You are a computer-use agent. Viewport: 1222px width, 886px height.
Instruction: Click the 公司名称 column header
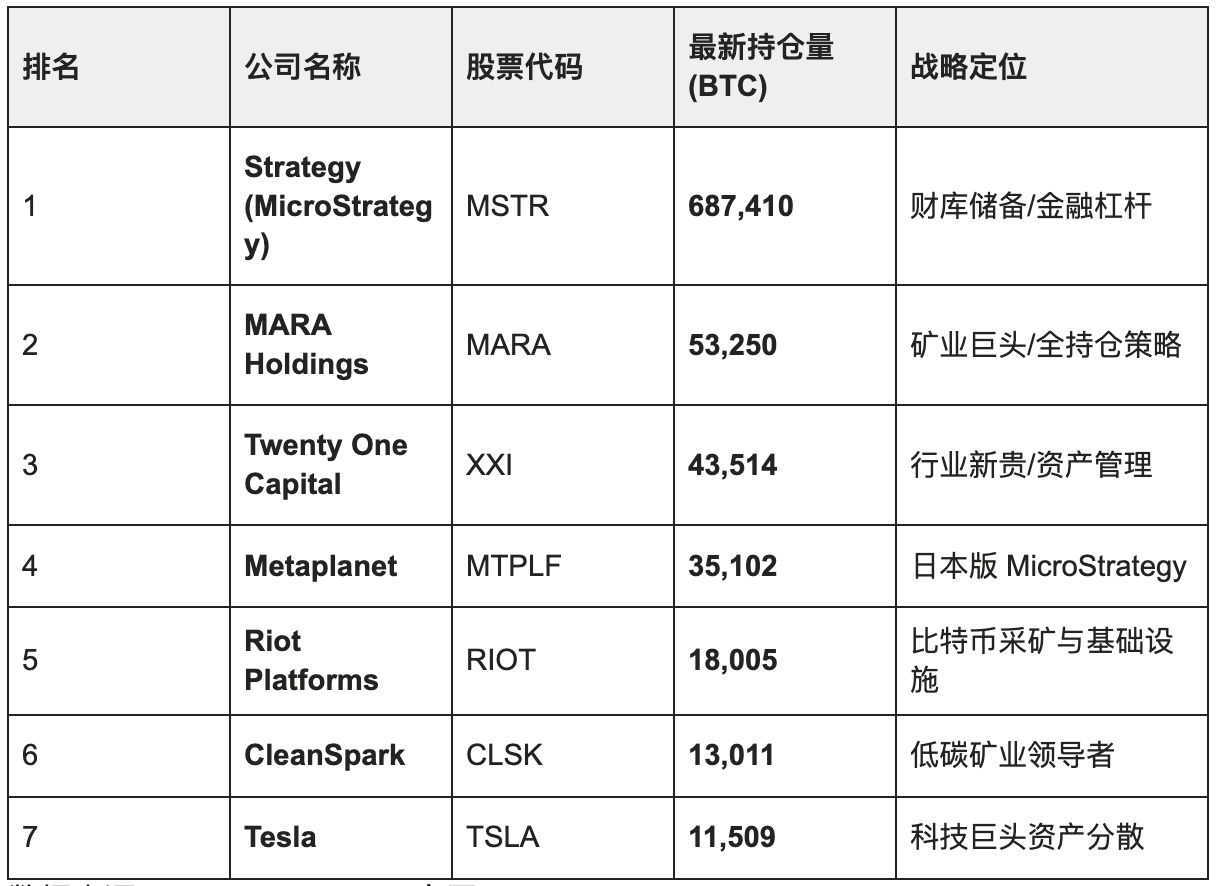tap(303, 67)
